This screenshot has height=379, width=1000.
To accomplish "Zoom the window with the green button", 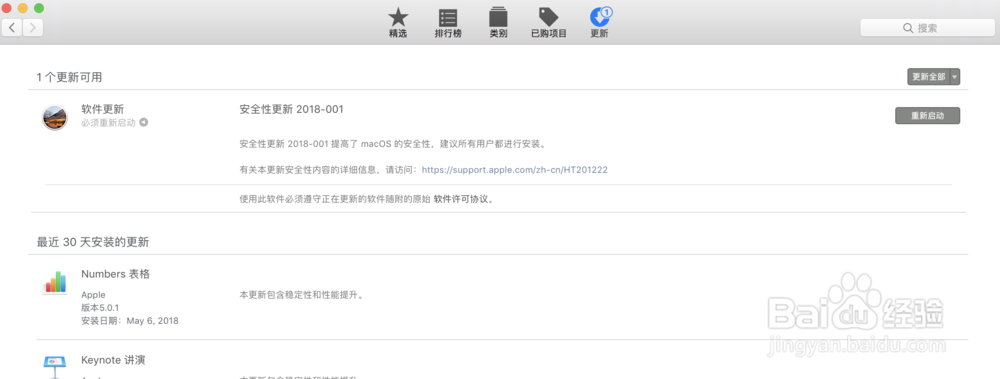I will [39, 8].
